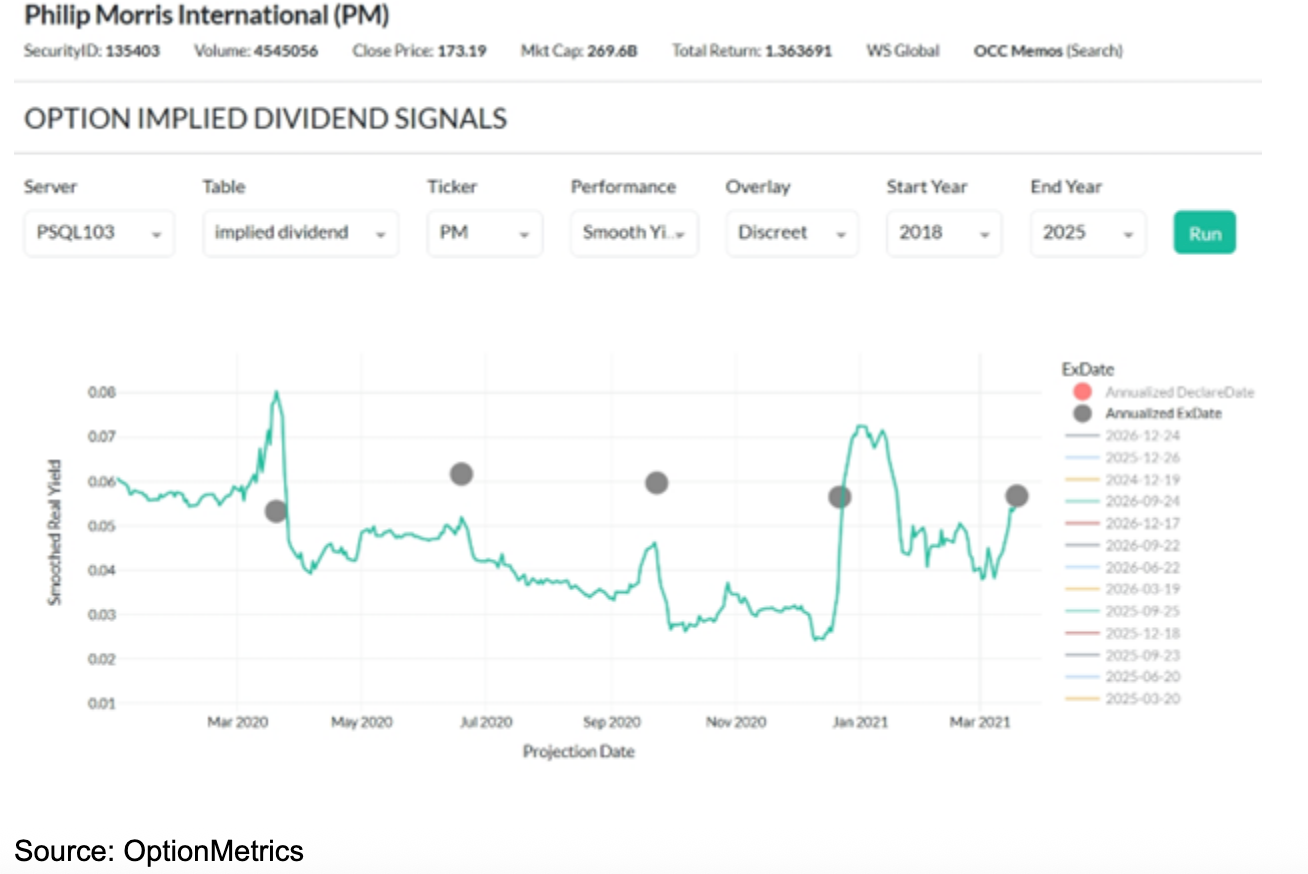Open the Ticker dropdown showing PM
Image resolution: width=1308 pixels, height=874 pixels.
[x=484, y=233]
